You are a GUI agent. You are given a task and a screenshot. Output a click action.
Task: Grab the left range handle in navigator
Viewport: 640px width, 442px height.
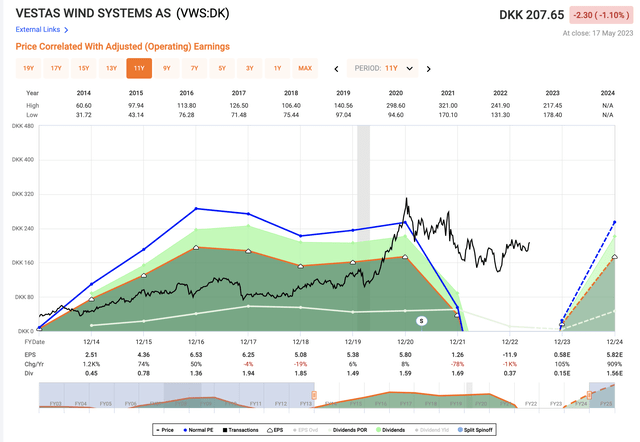(x=314, y=395)
